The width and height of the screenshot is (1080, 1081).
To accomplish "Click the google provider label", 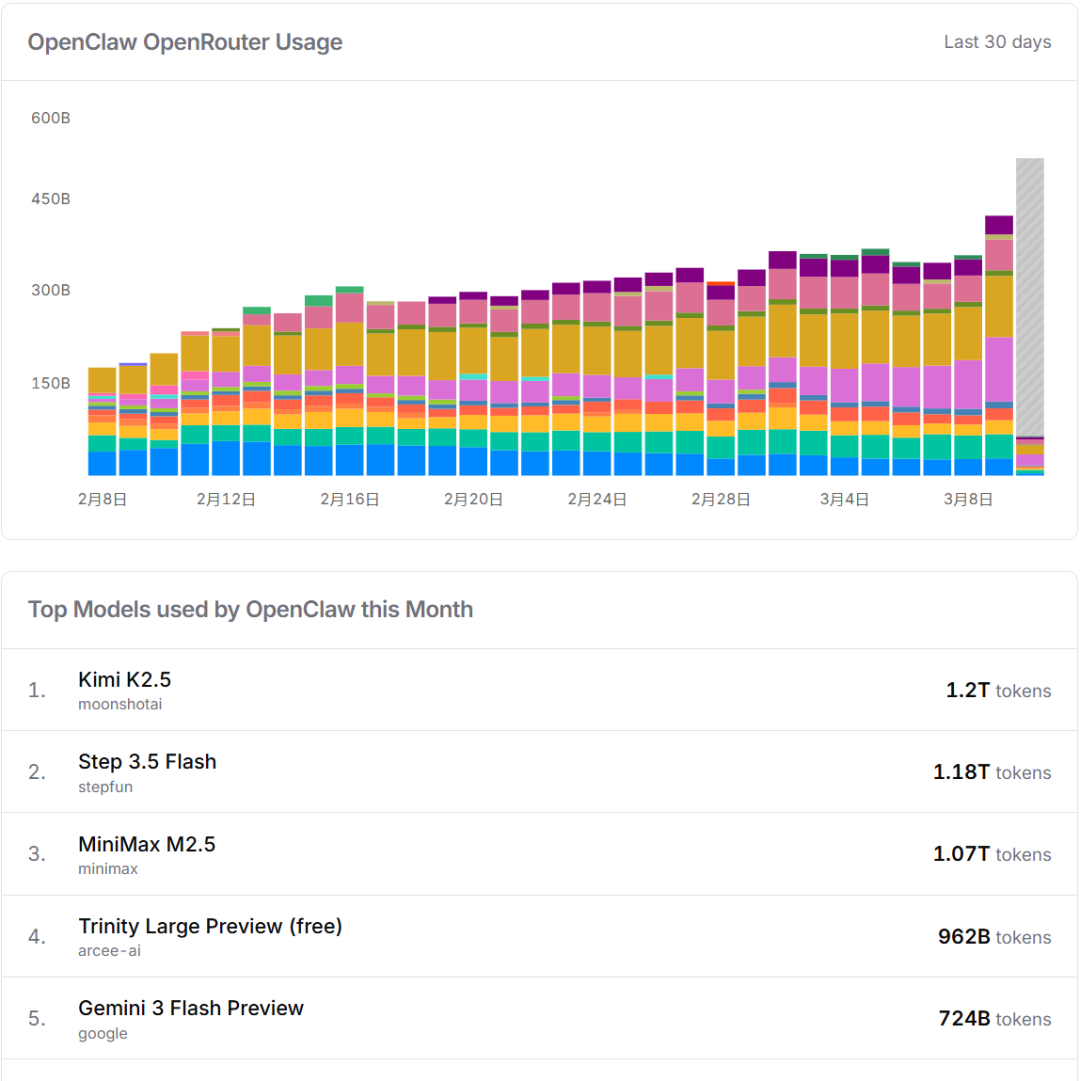I will [102, 1033].
